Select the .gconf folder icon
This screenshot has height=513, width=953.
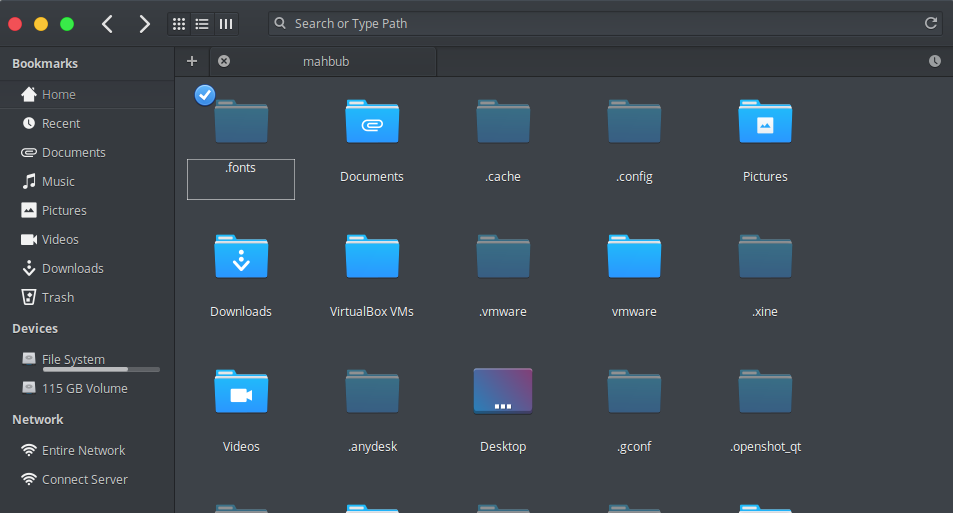point(634,392)
